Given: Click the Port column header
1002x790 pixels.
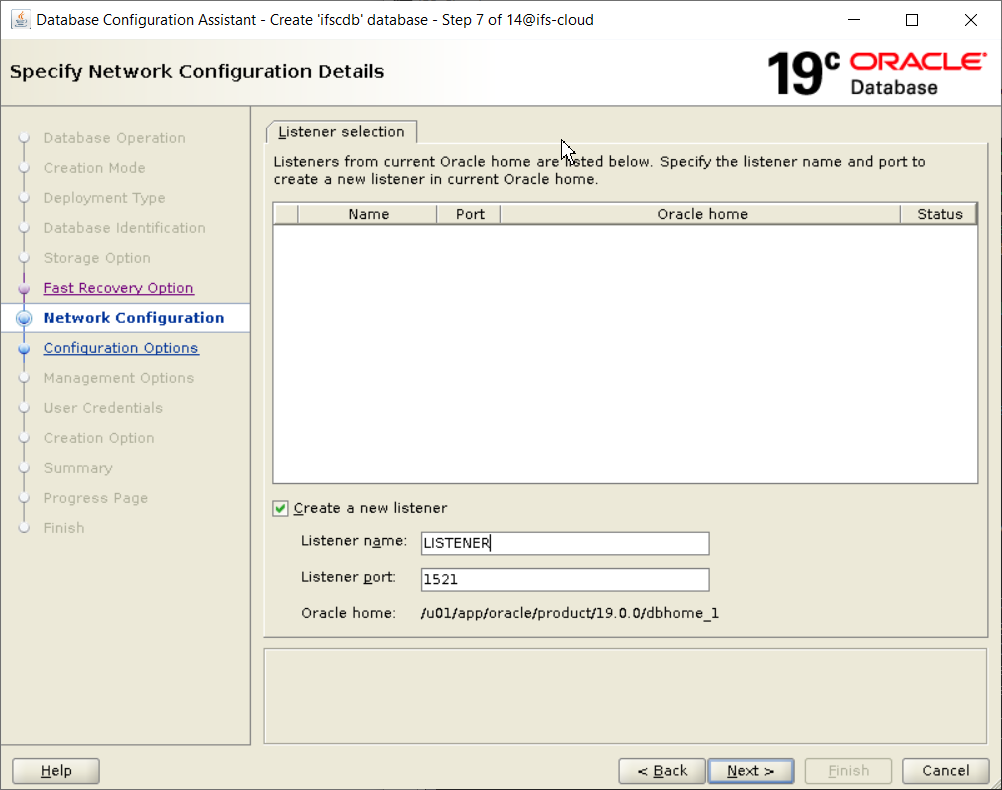Looking at the screenshot, I should [470, 214].
